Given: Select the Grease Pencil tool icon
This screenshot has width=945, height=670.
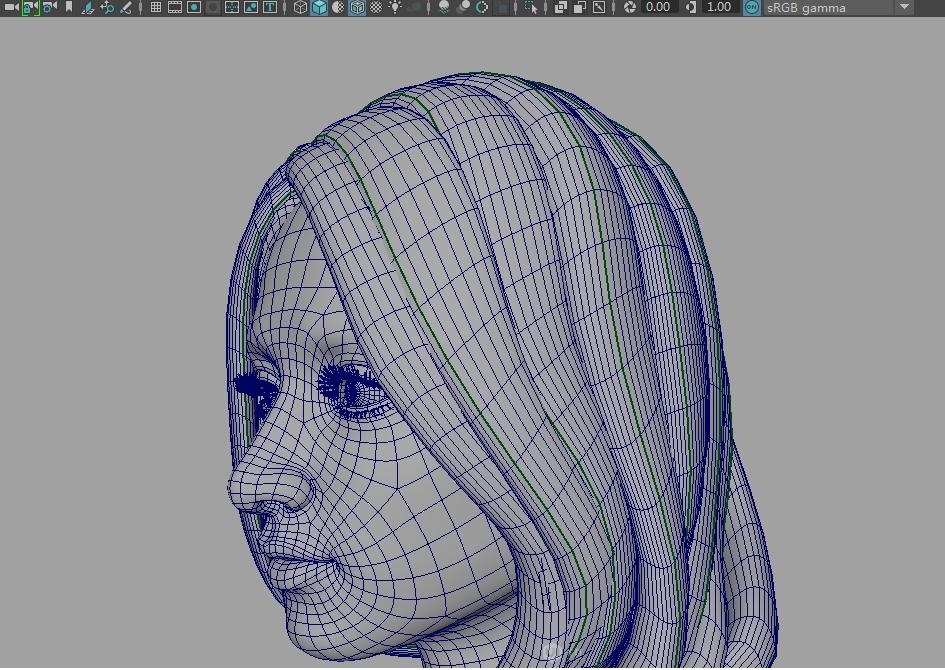Looking at the screenshot, I should tap(126, 7).
